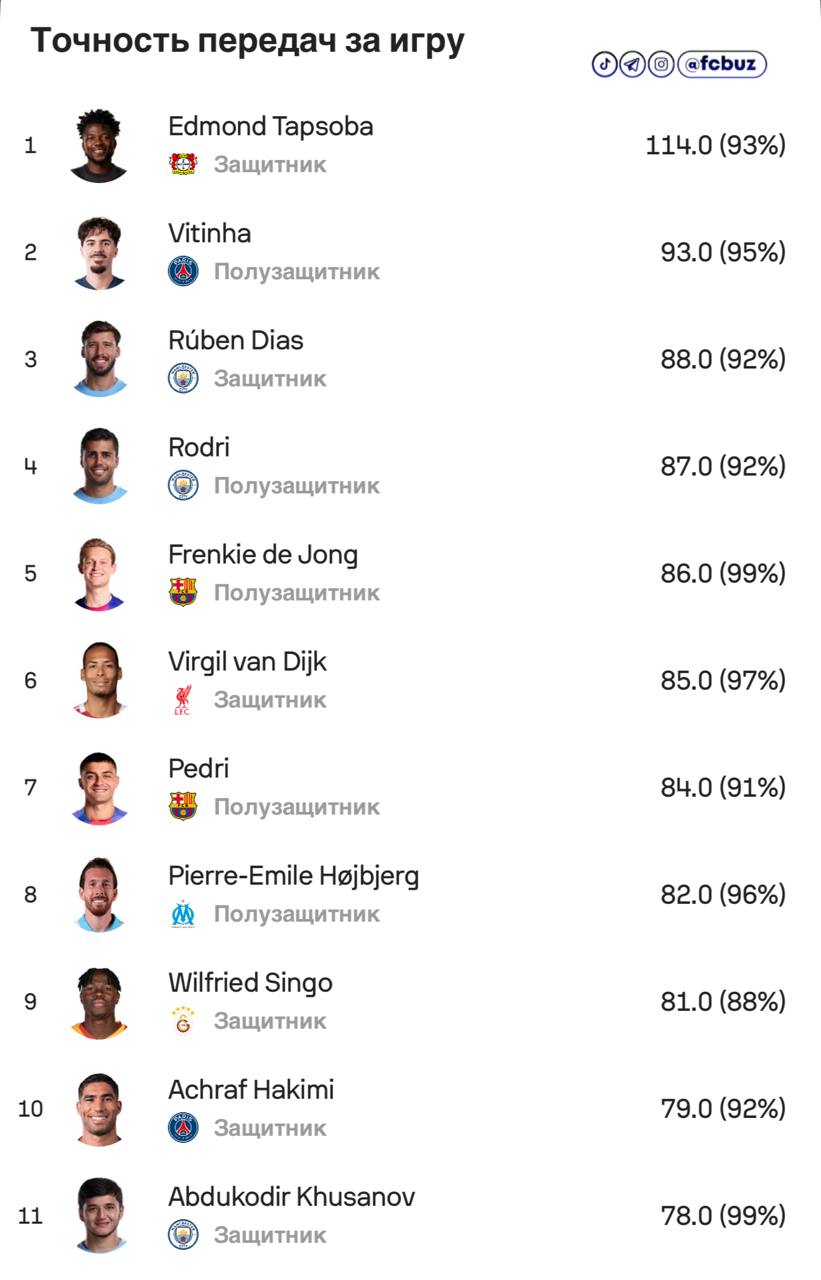Click Manchester City crest under Abdukodir Khusanov

[183, 1235]
